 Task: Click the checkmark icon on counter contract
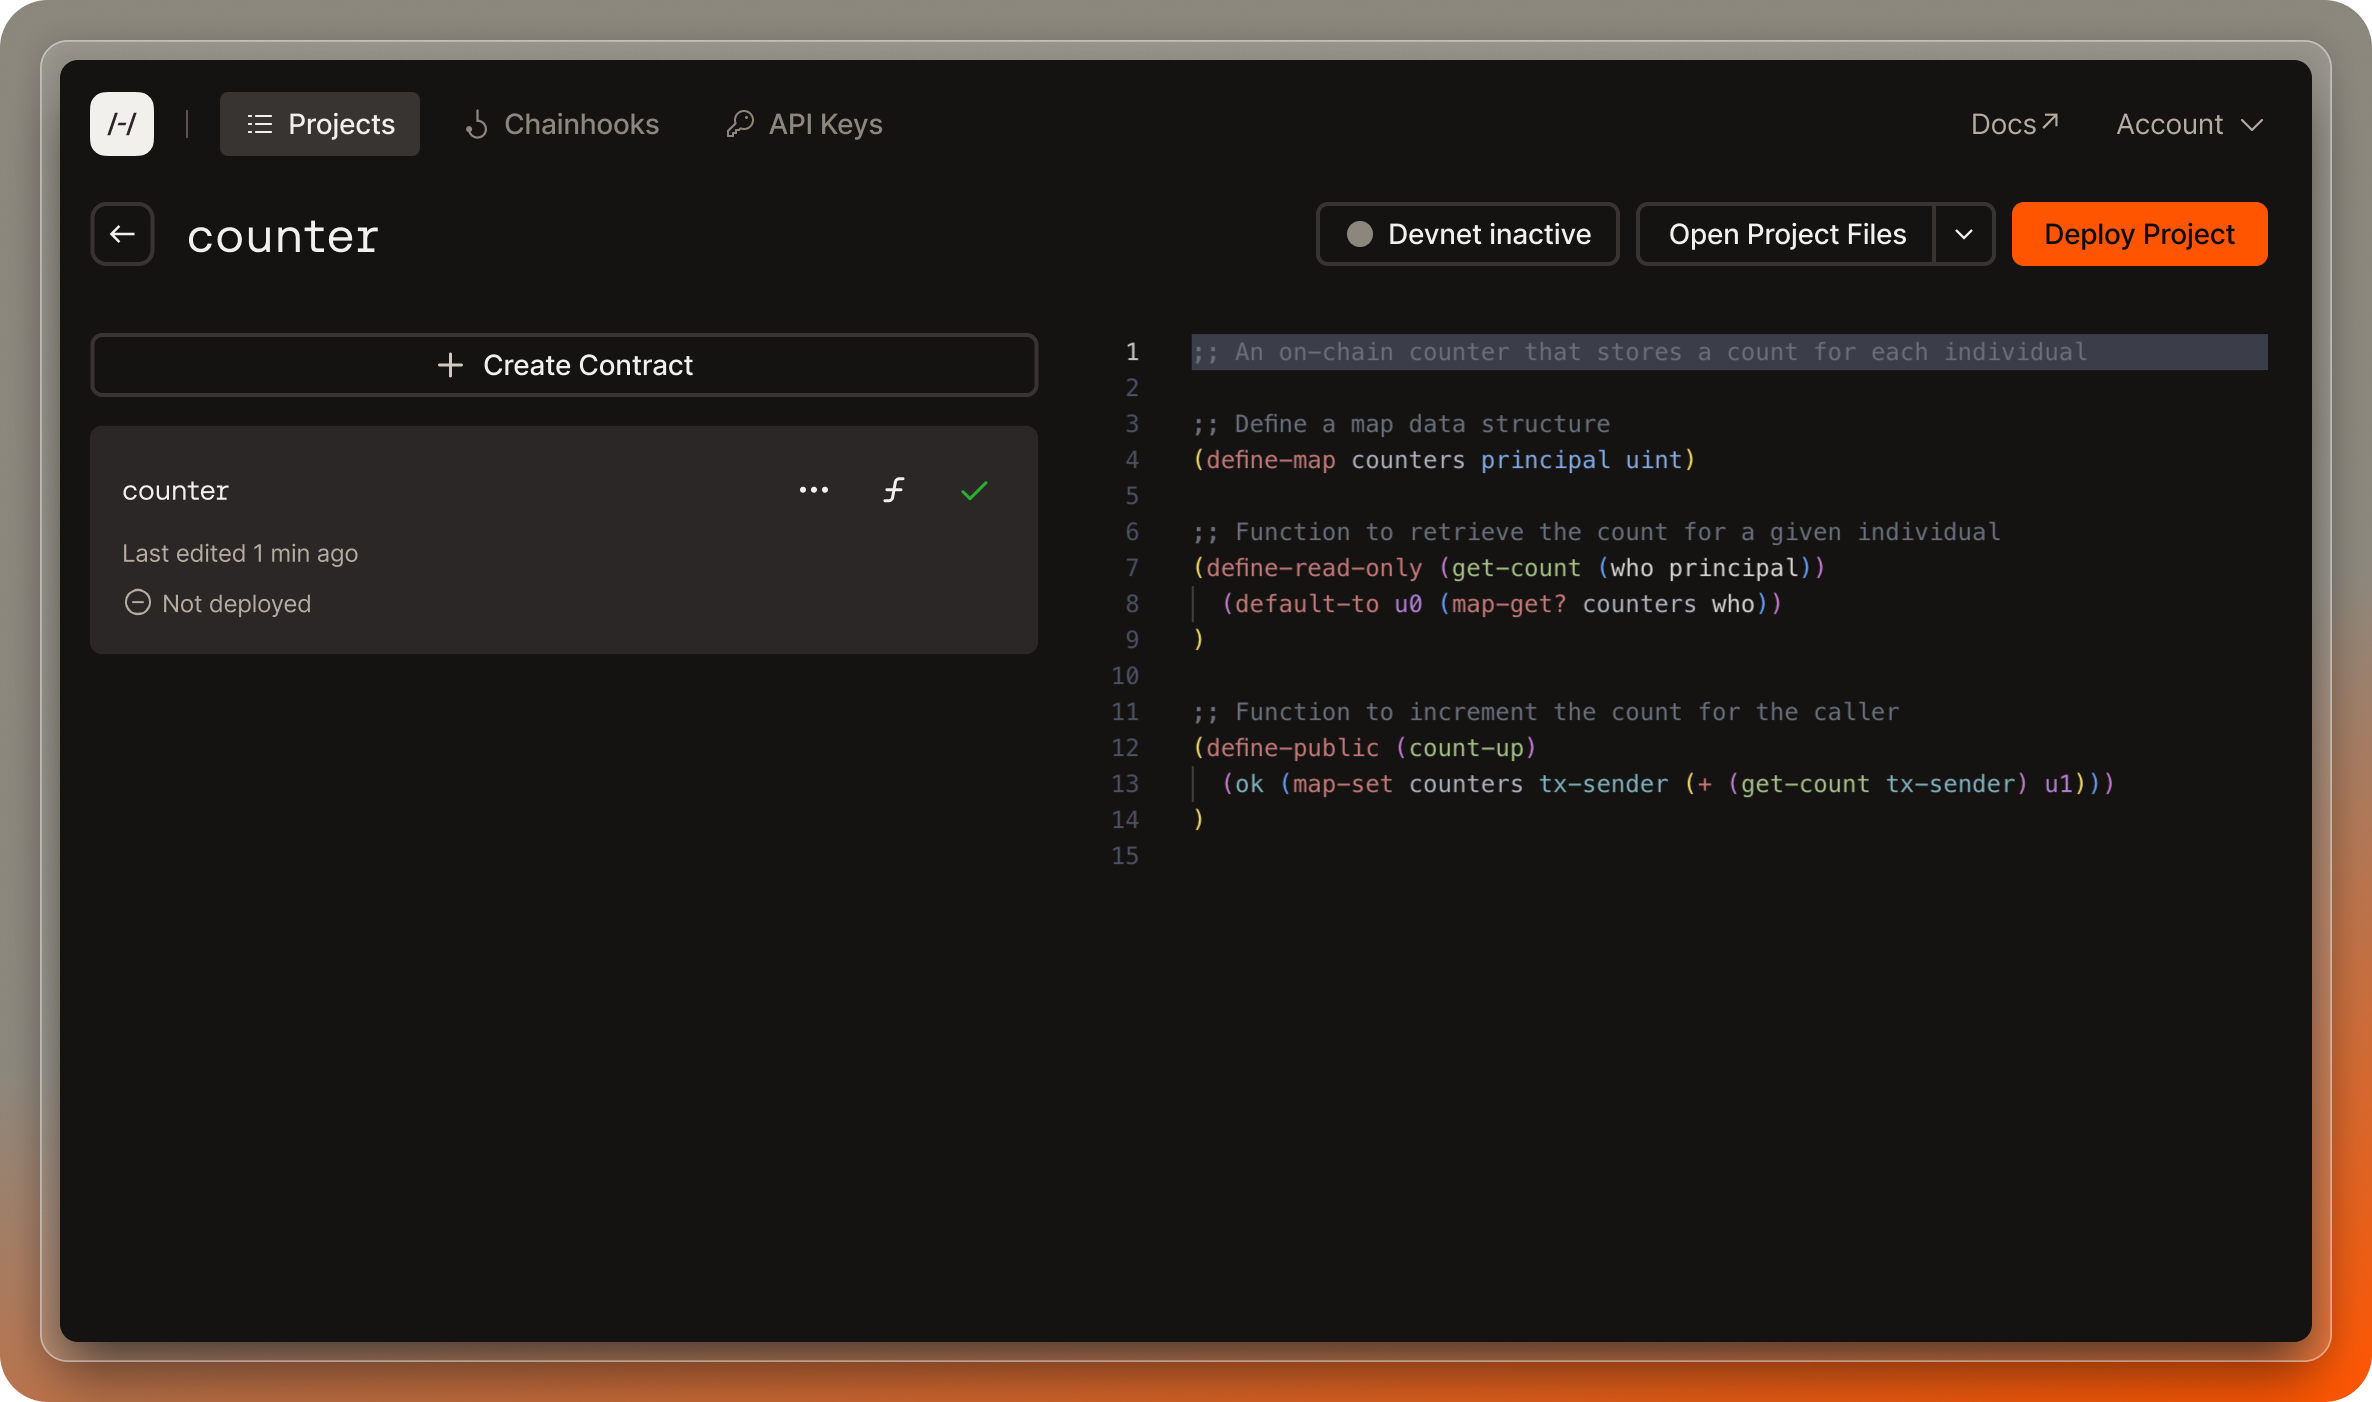click(974, 489)
